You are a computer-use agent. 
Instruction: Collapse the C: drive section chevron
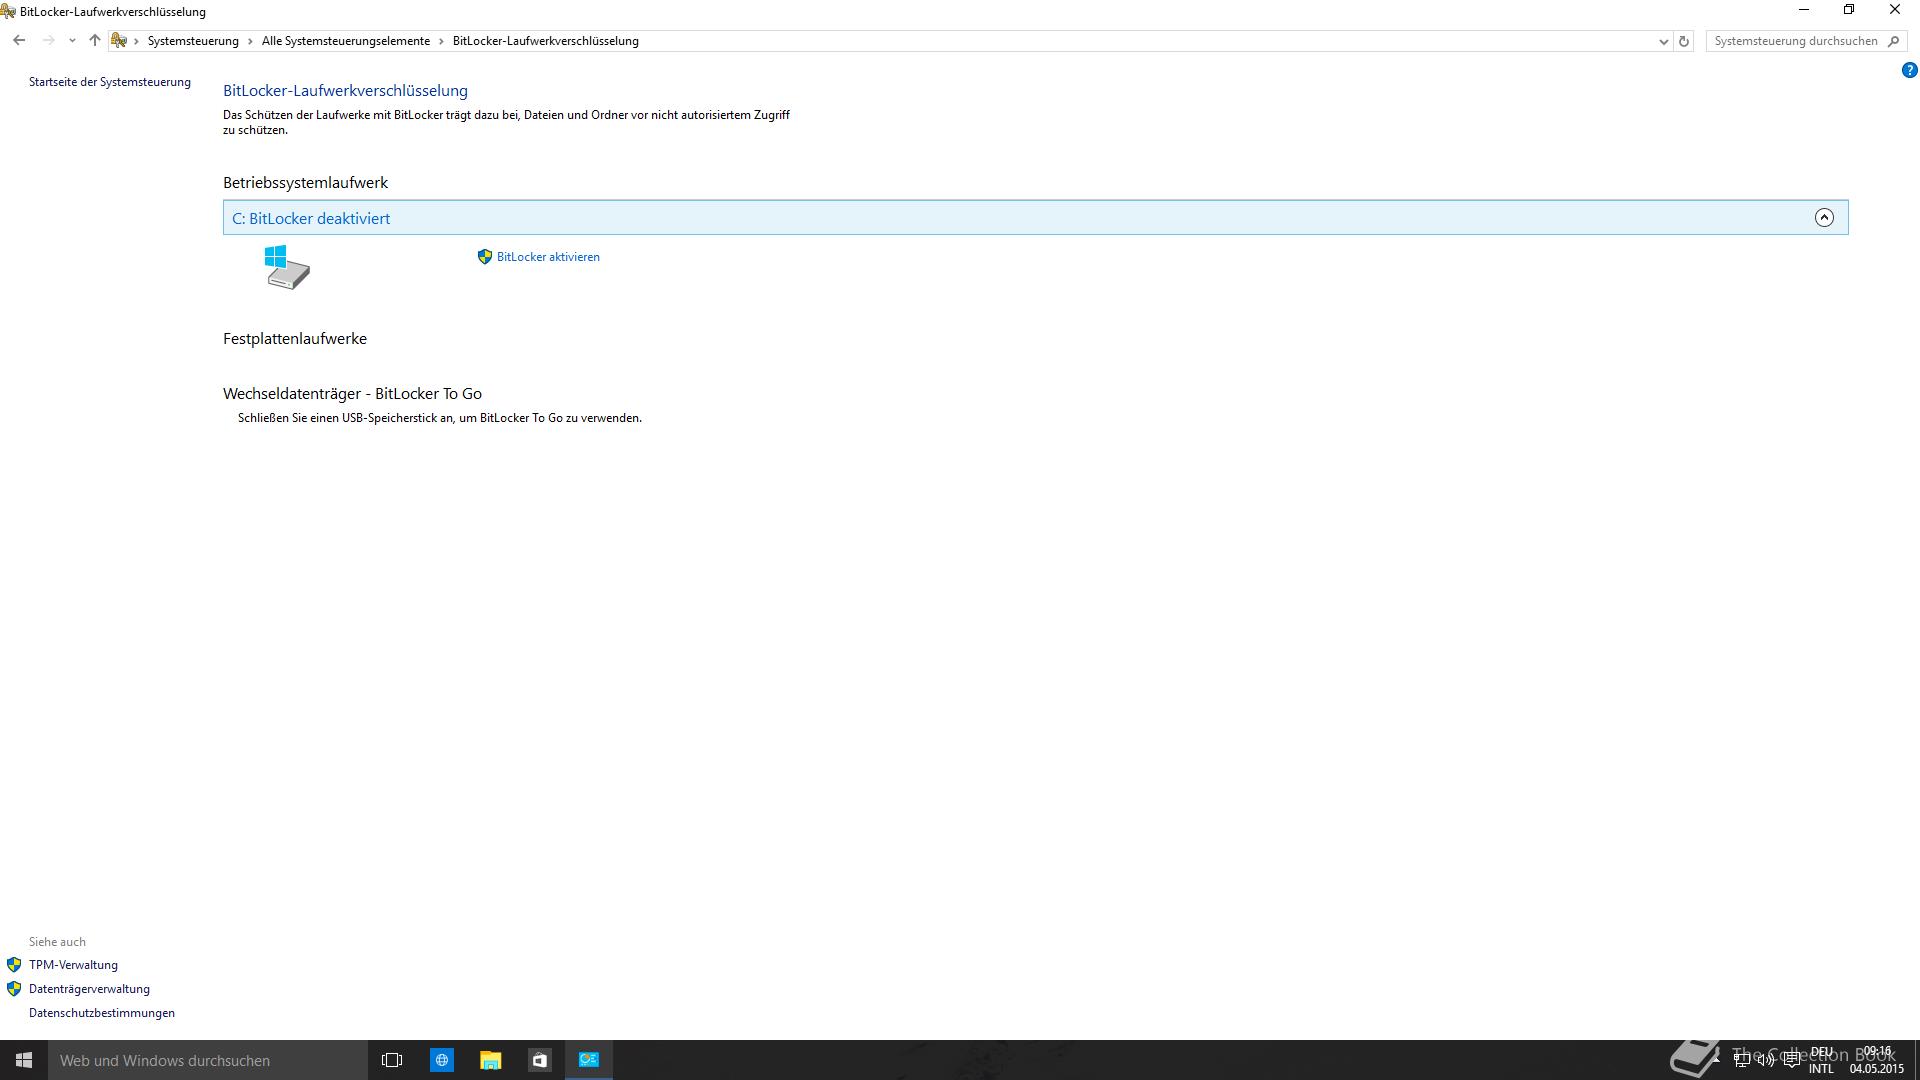(1824, 217)
